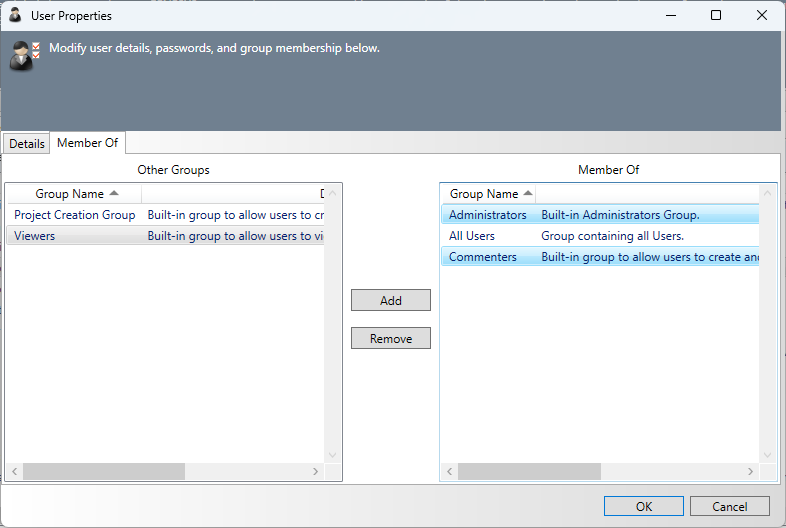Click the User Properties title bar icon
786x528 pixels.
tap(15, 15)
